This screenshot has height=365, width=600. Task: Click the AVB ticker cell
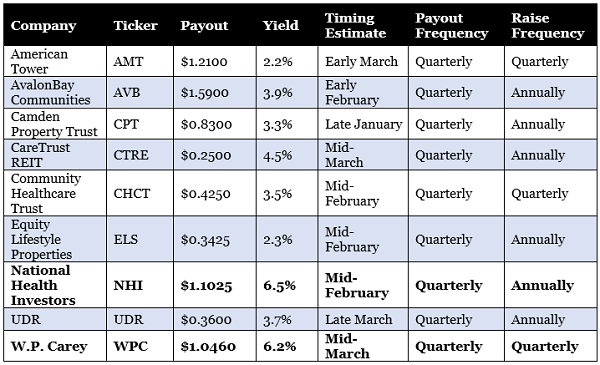pos(140,93)
